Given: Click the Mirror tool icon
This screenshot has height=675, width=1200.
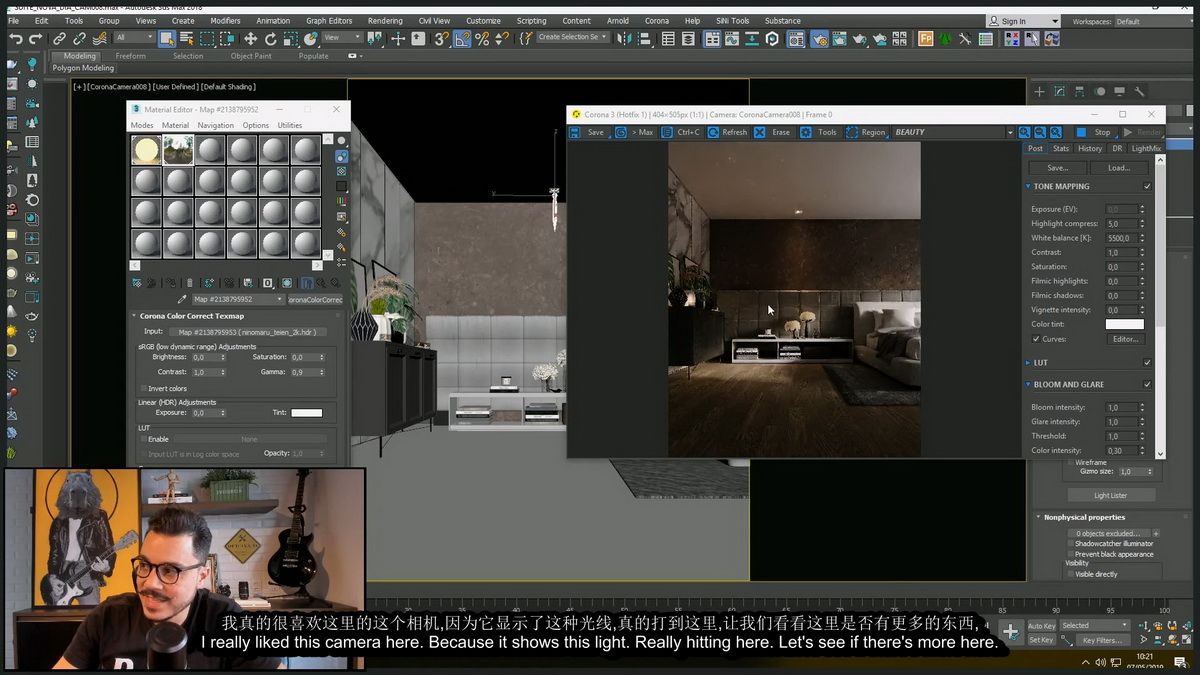Looking at the screenshot, I should click(625, 38).
